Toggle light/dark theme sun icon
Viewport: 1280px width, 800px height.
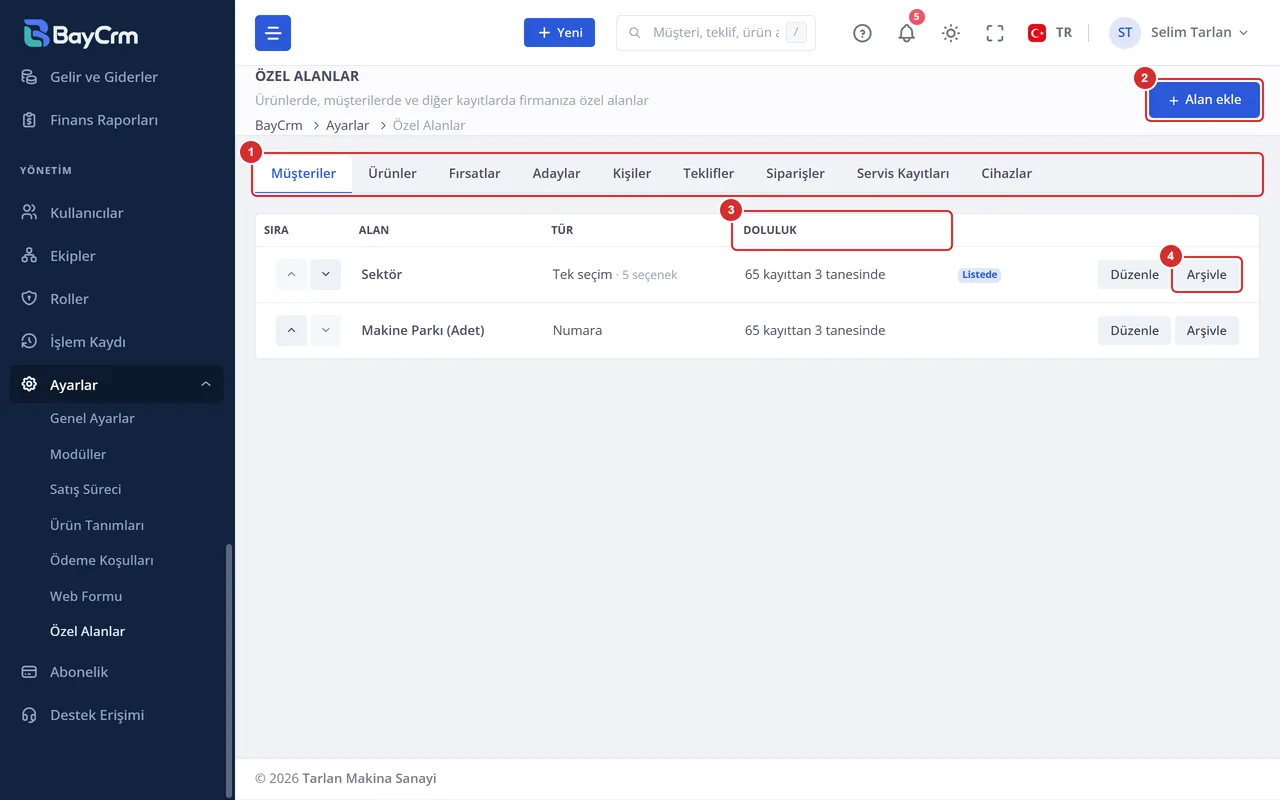click(x=951, y=33)
